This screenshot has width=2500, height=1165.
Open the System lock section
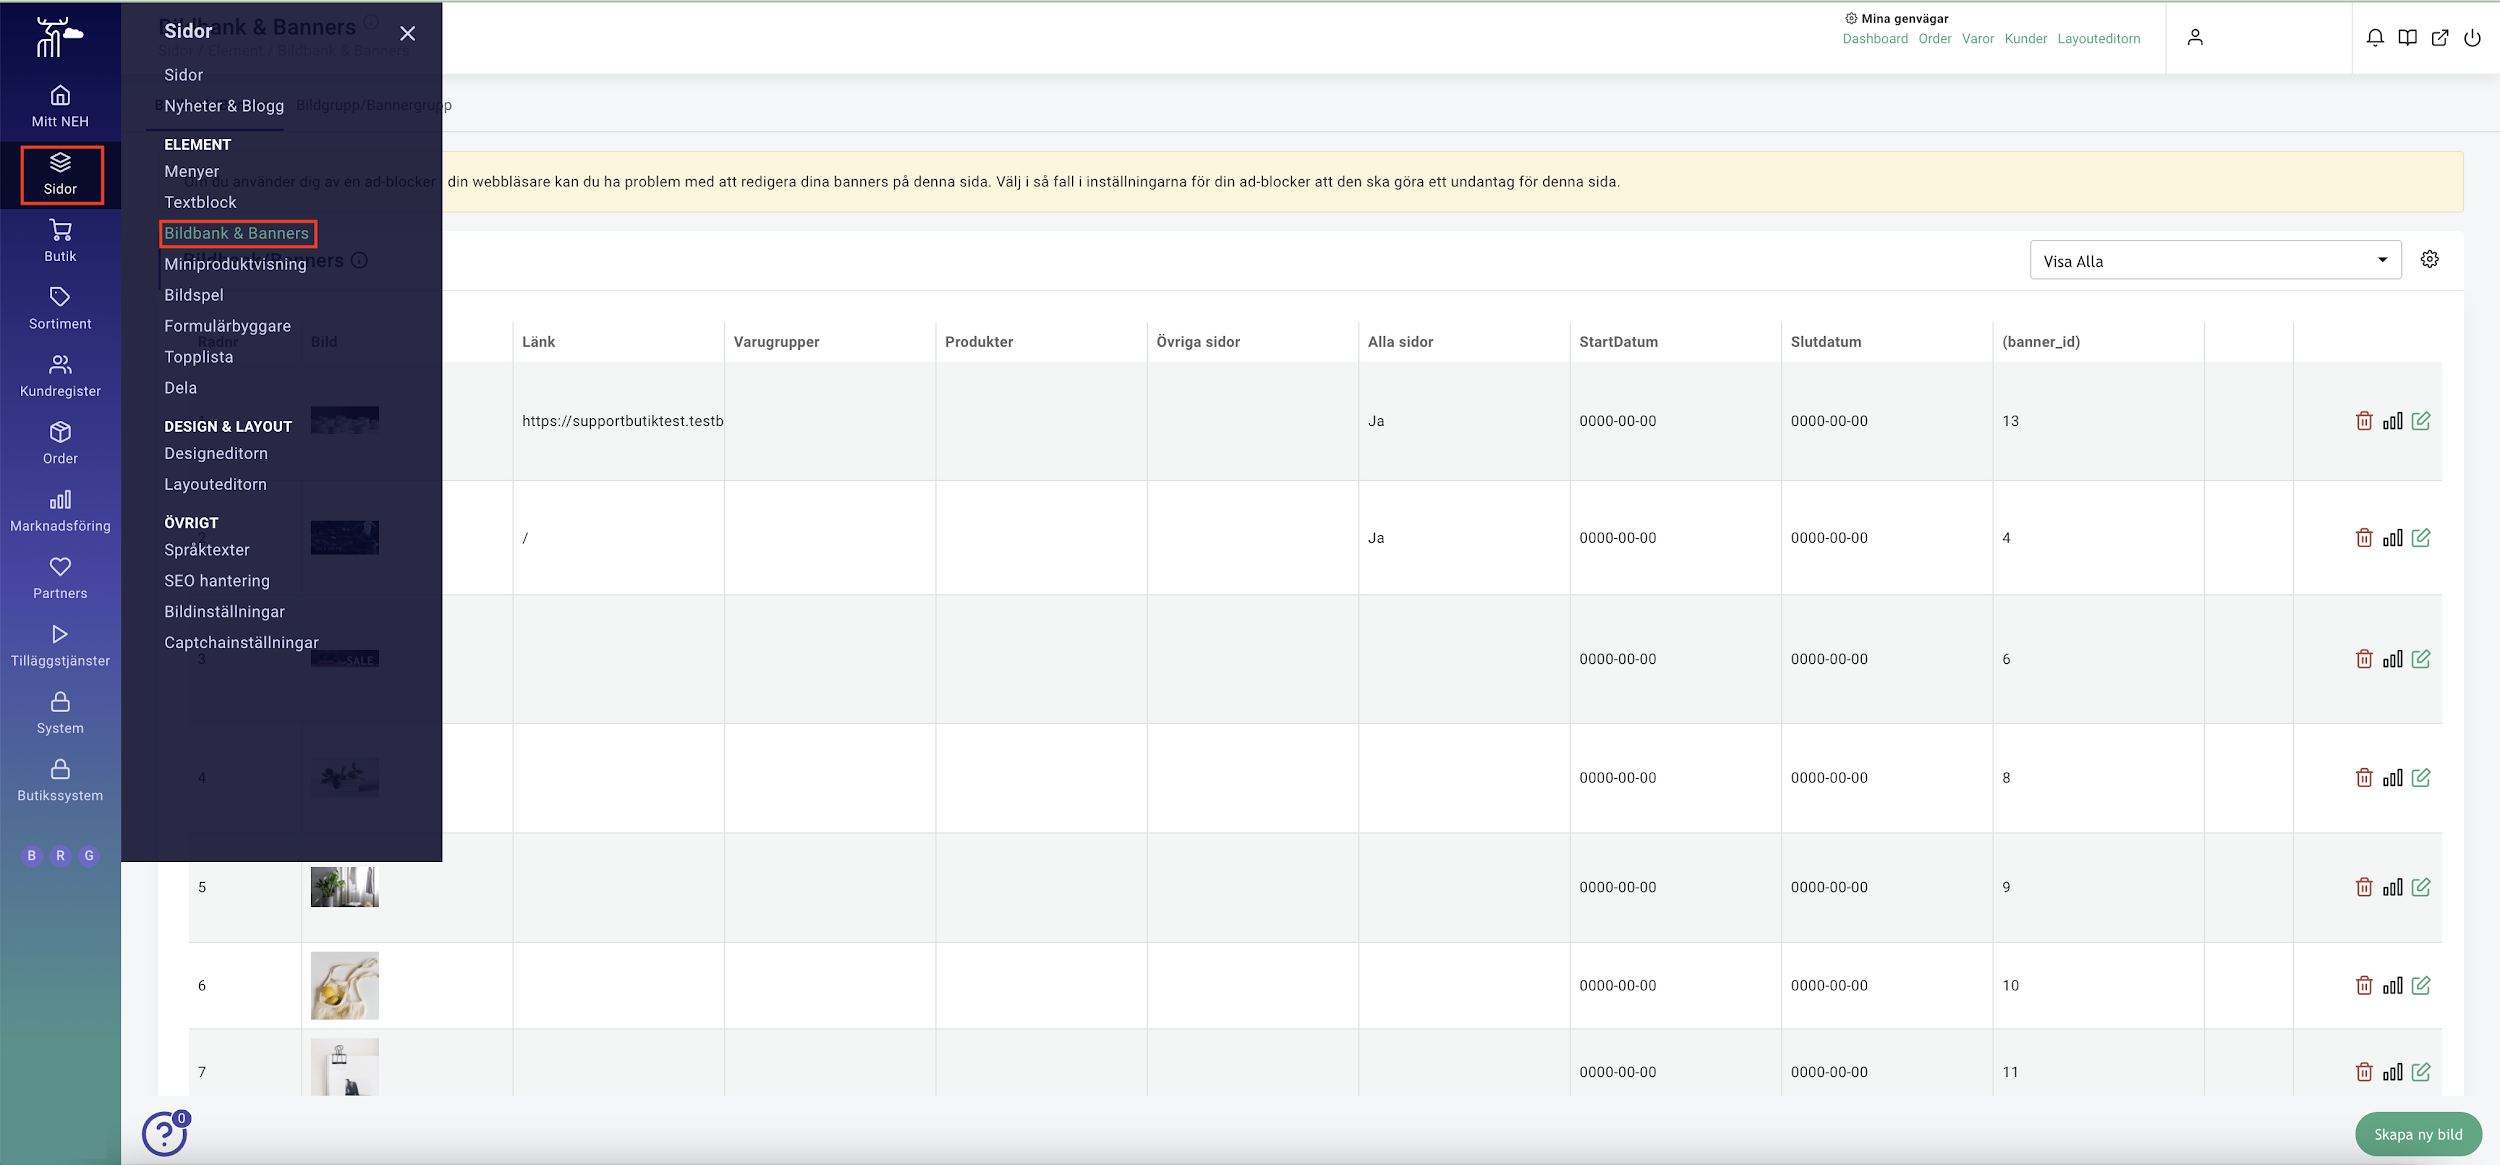tap(60, 713)
